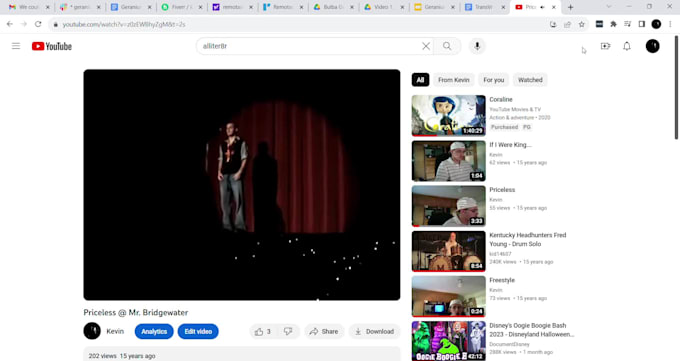The height and width of the screenshot is (361, 680).
Task: Go back in the browser
Action: [x=10, y=24]
